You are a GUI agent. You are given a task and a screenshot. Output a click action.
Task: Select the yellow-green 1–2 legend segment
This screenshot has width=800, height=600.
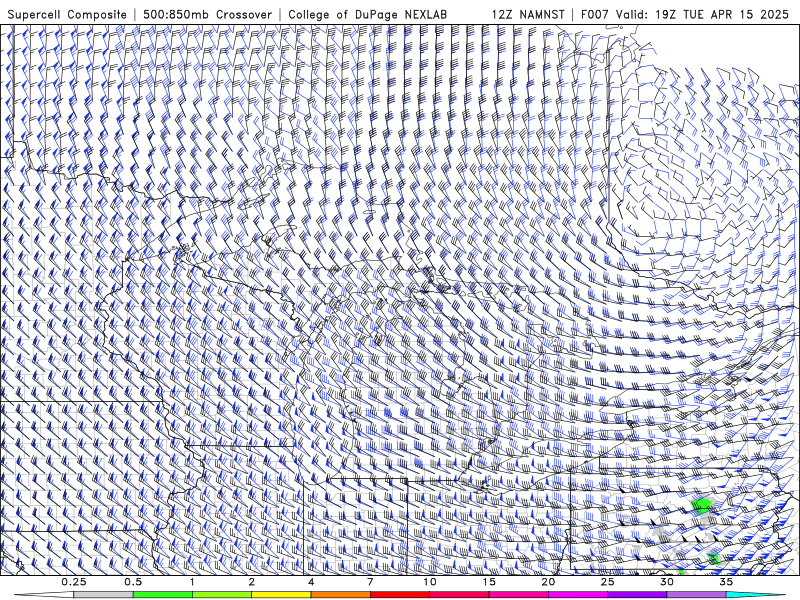pyautogui.click(x=222, y=595)
